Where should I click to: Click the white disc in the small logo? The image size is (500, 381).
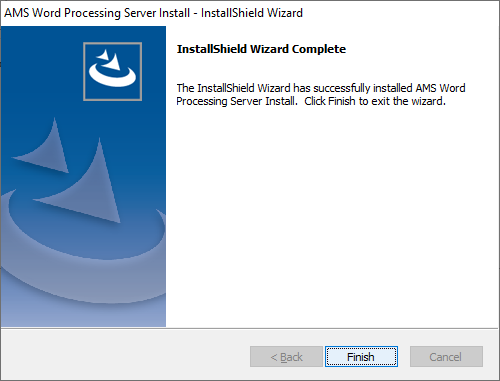(112, 77)
